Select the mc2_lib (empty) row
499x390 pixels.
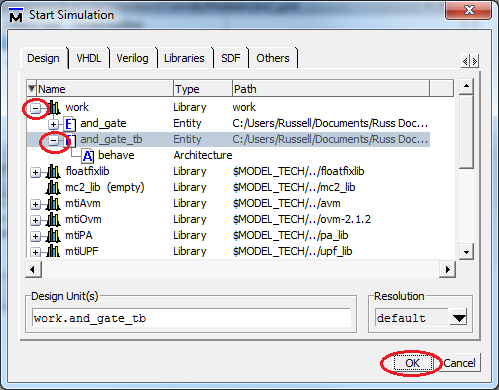228,188
